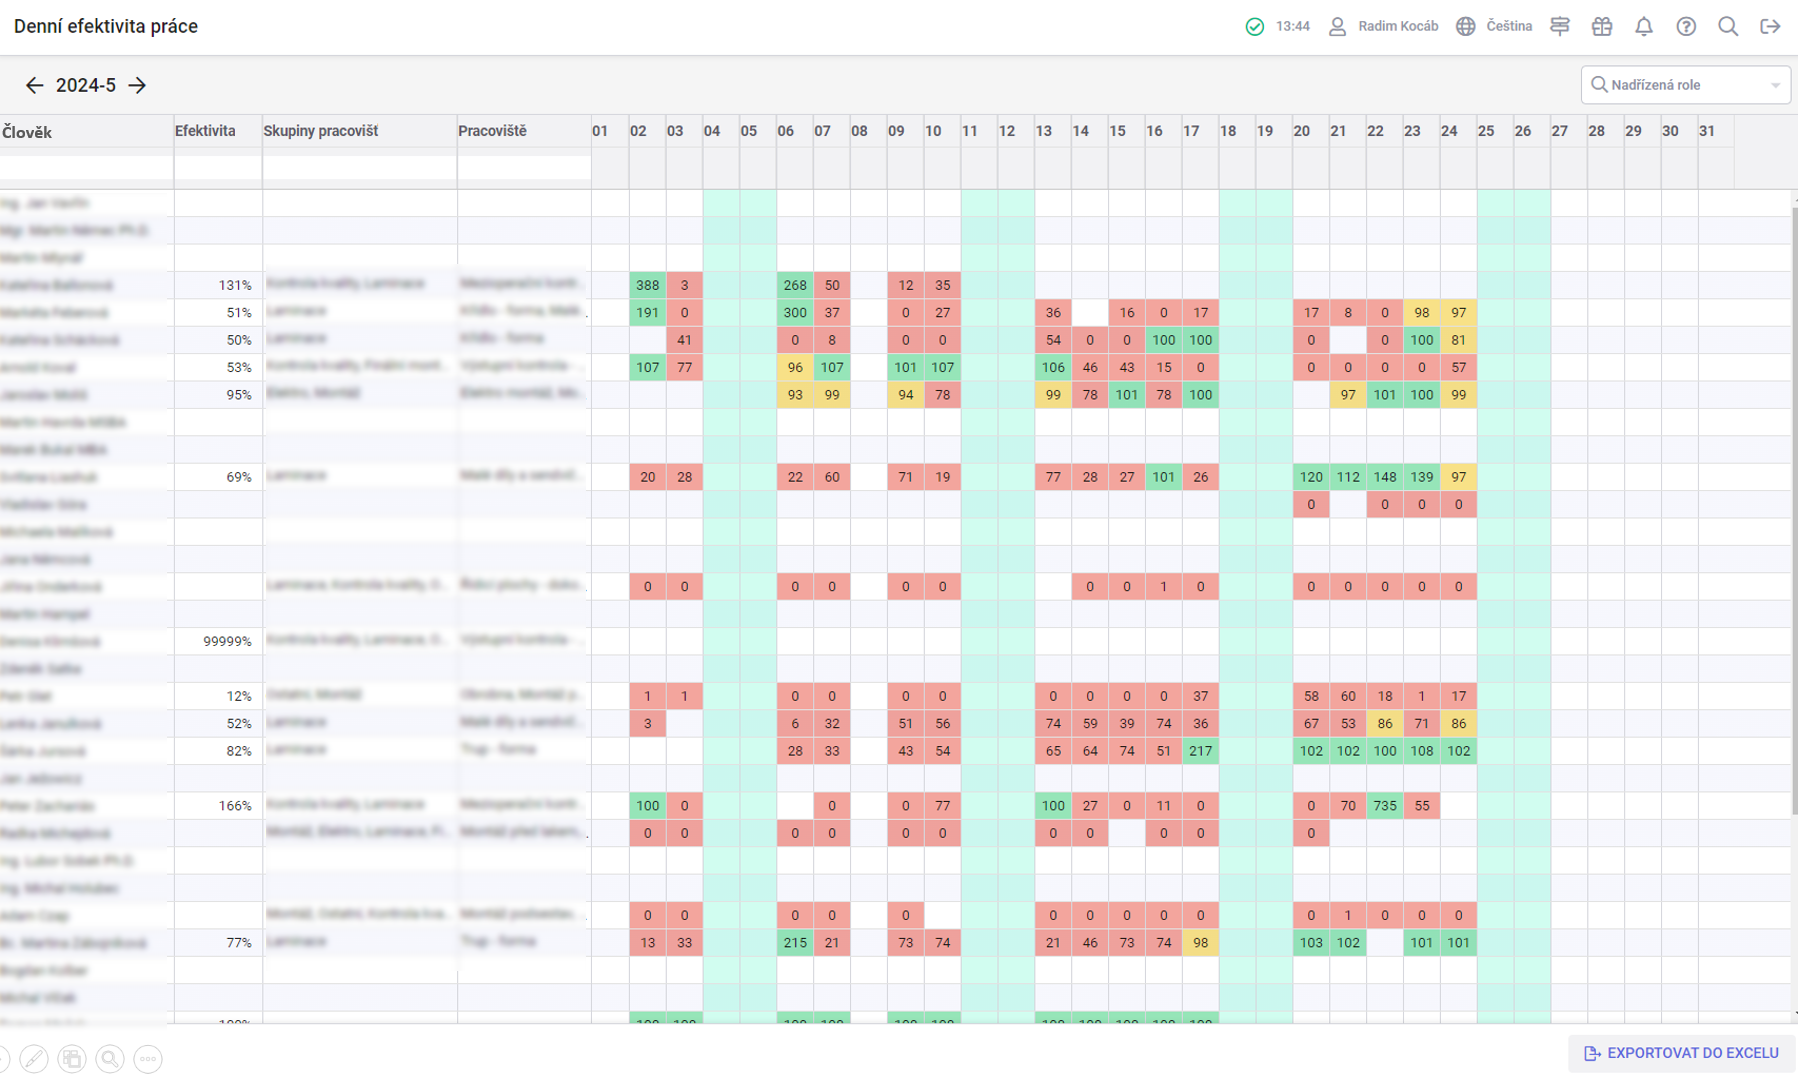Go to previous month arrow

[x=34, y=85]
